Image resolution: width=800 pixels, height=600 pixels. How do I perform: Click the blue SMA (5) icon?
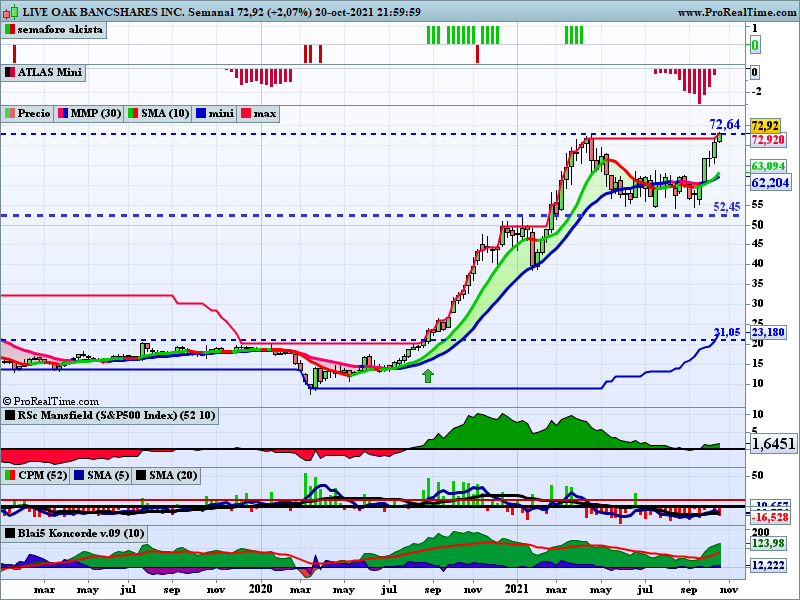point(79,476)
